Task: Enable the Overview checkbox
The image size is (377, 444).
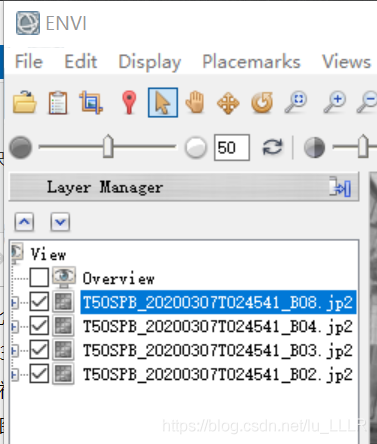Action: point(39,277)
